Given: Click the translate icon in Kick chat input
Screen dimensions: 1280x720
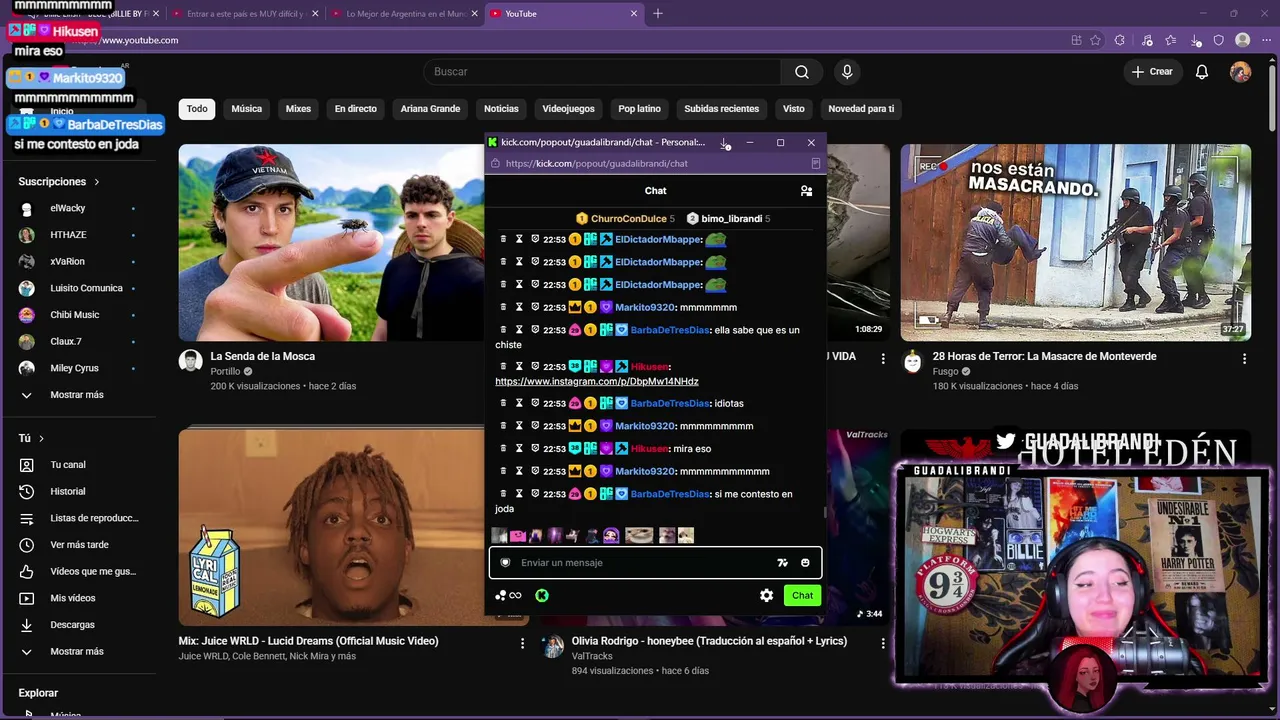Looking at the screenshot, I should tap(783, 563).
